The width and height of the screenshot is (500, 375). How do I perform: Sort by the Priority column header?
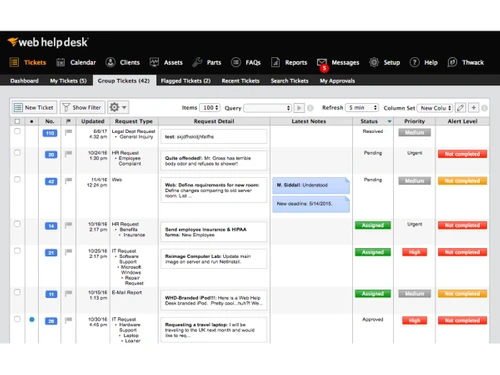pos(414,121)
